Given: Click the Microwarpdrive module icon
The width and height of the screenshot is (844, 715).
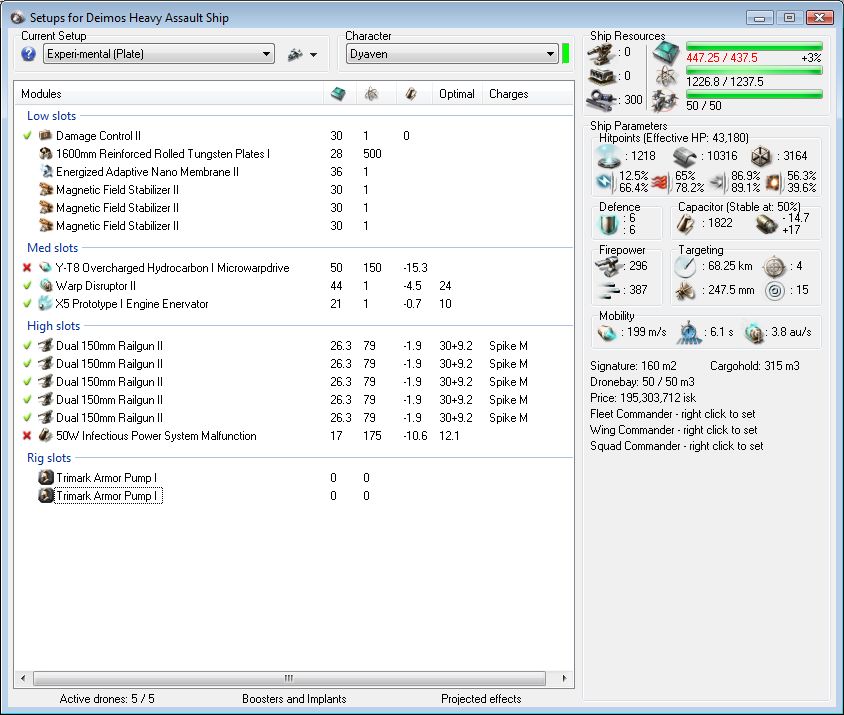Looking at the screenshot, I should pos(46,268).
